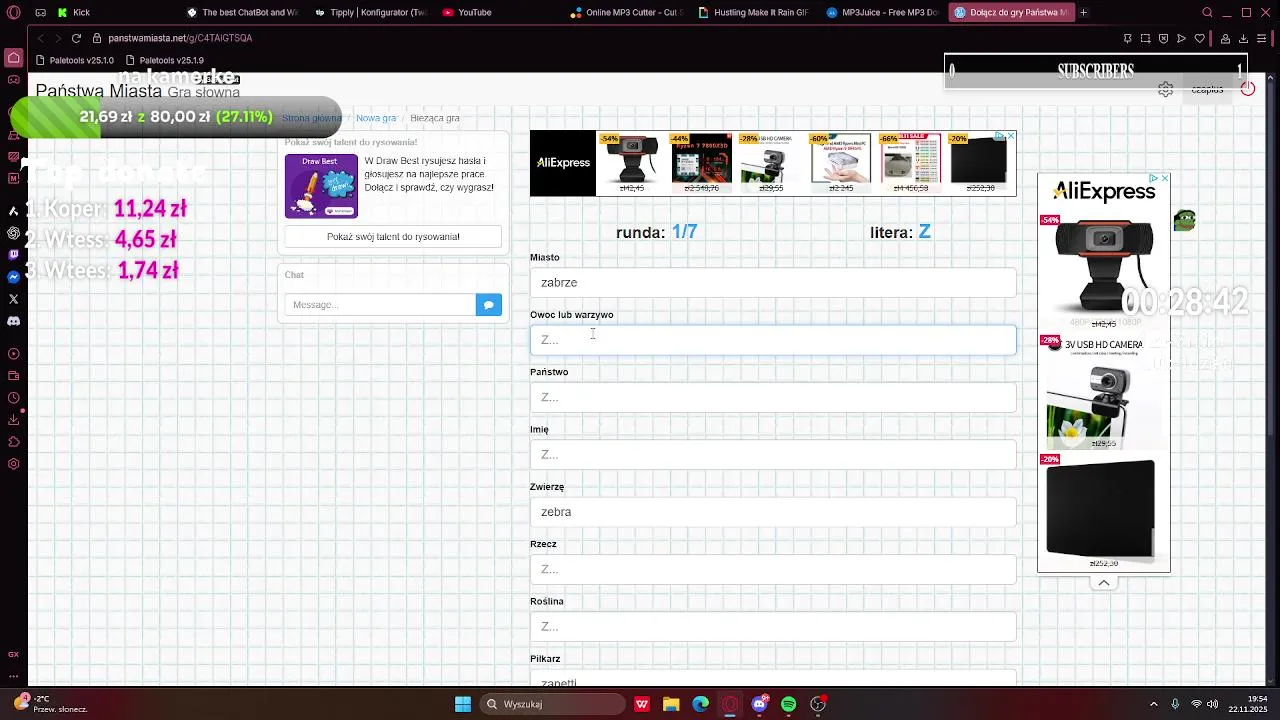Open browser downloads toolbar icon
This screenshot has height=720, width=1280.
tap(1244, 38)
